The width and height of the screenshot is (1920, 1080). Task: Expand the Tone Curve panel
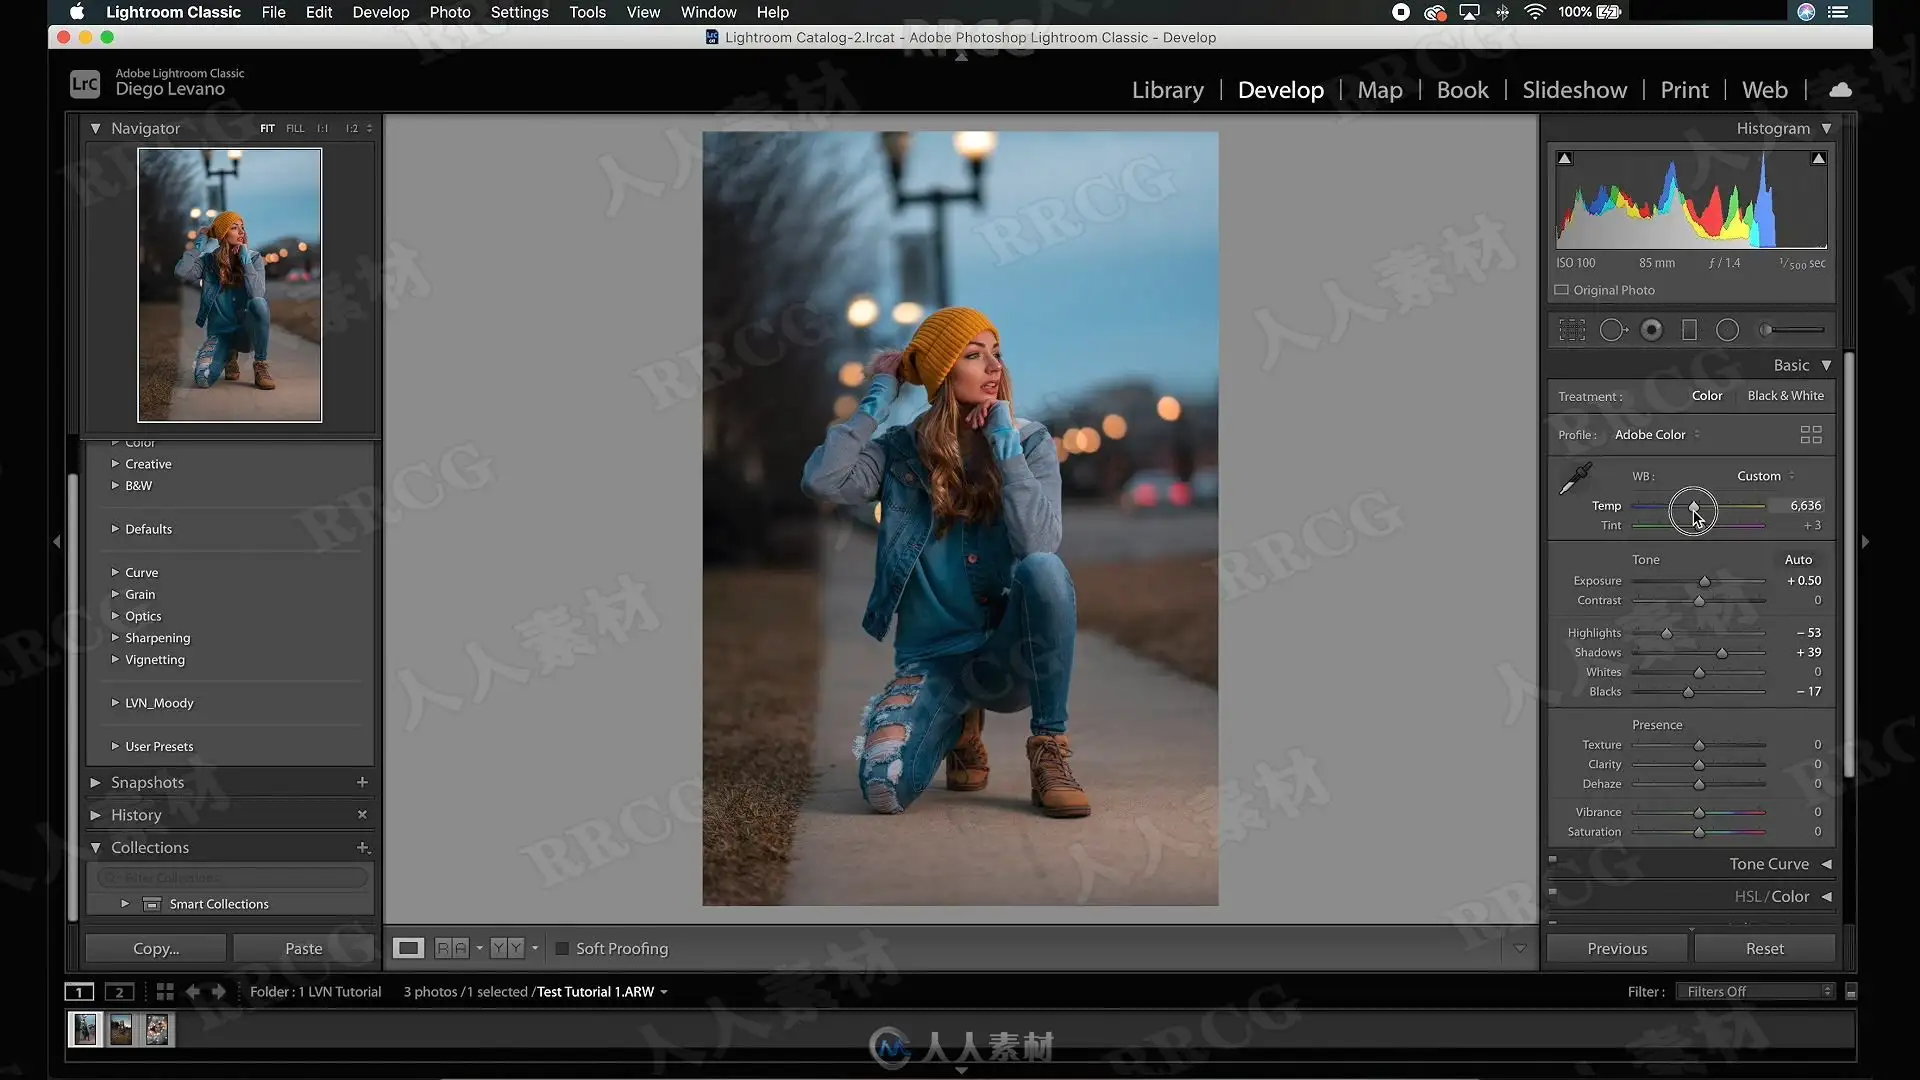(x=1826, y=864)
